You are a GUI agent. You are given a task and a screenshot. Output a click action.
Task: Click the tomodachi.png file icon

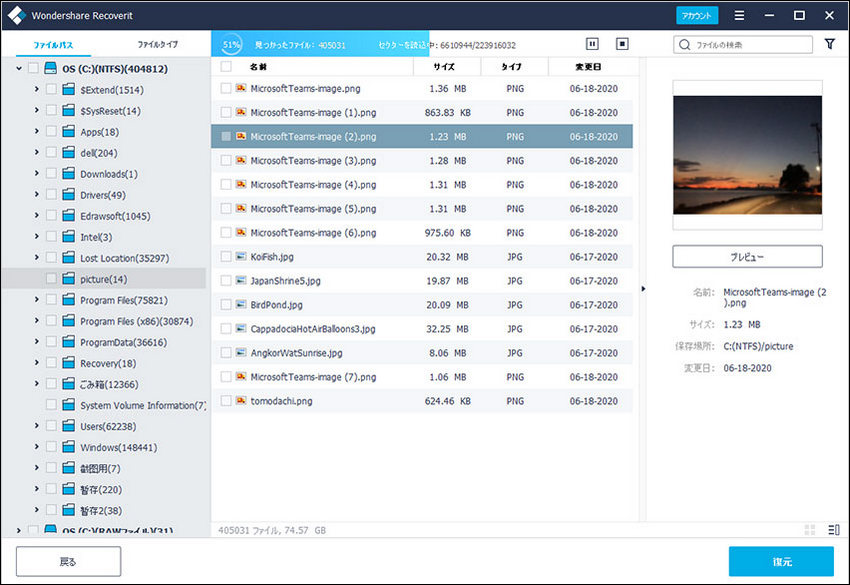pos(241,401)
